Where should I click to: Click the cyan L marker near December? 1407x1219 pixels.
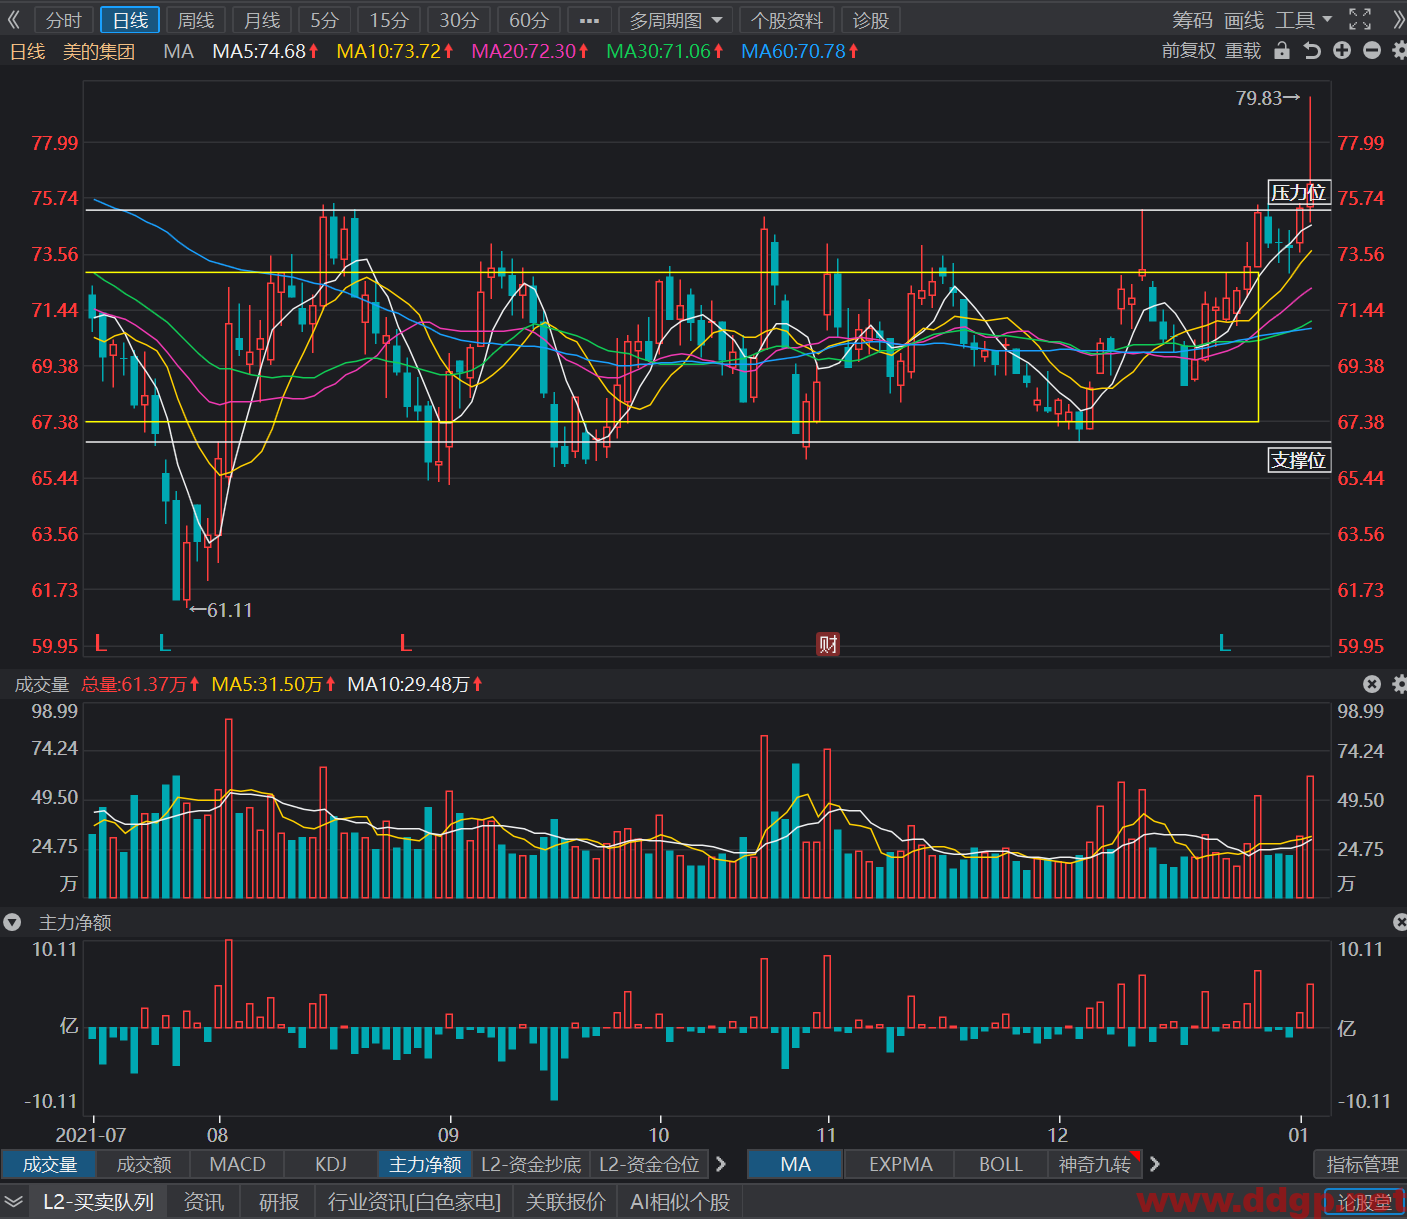click(x=1224, y=643)
